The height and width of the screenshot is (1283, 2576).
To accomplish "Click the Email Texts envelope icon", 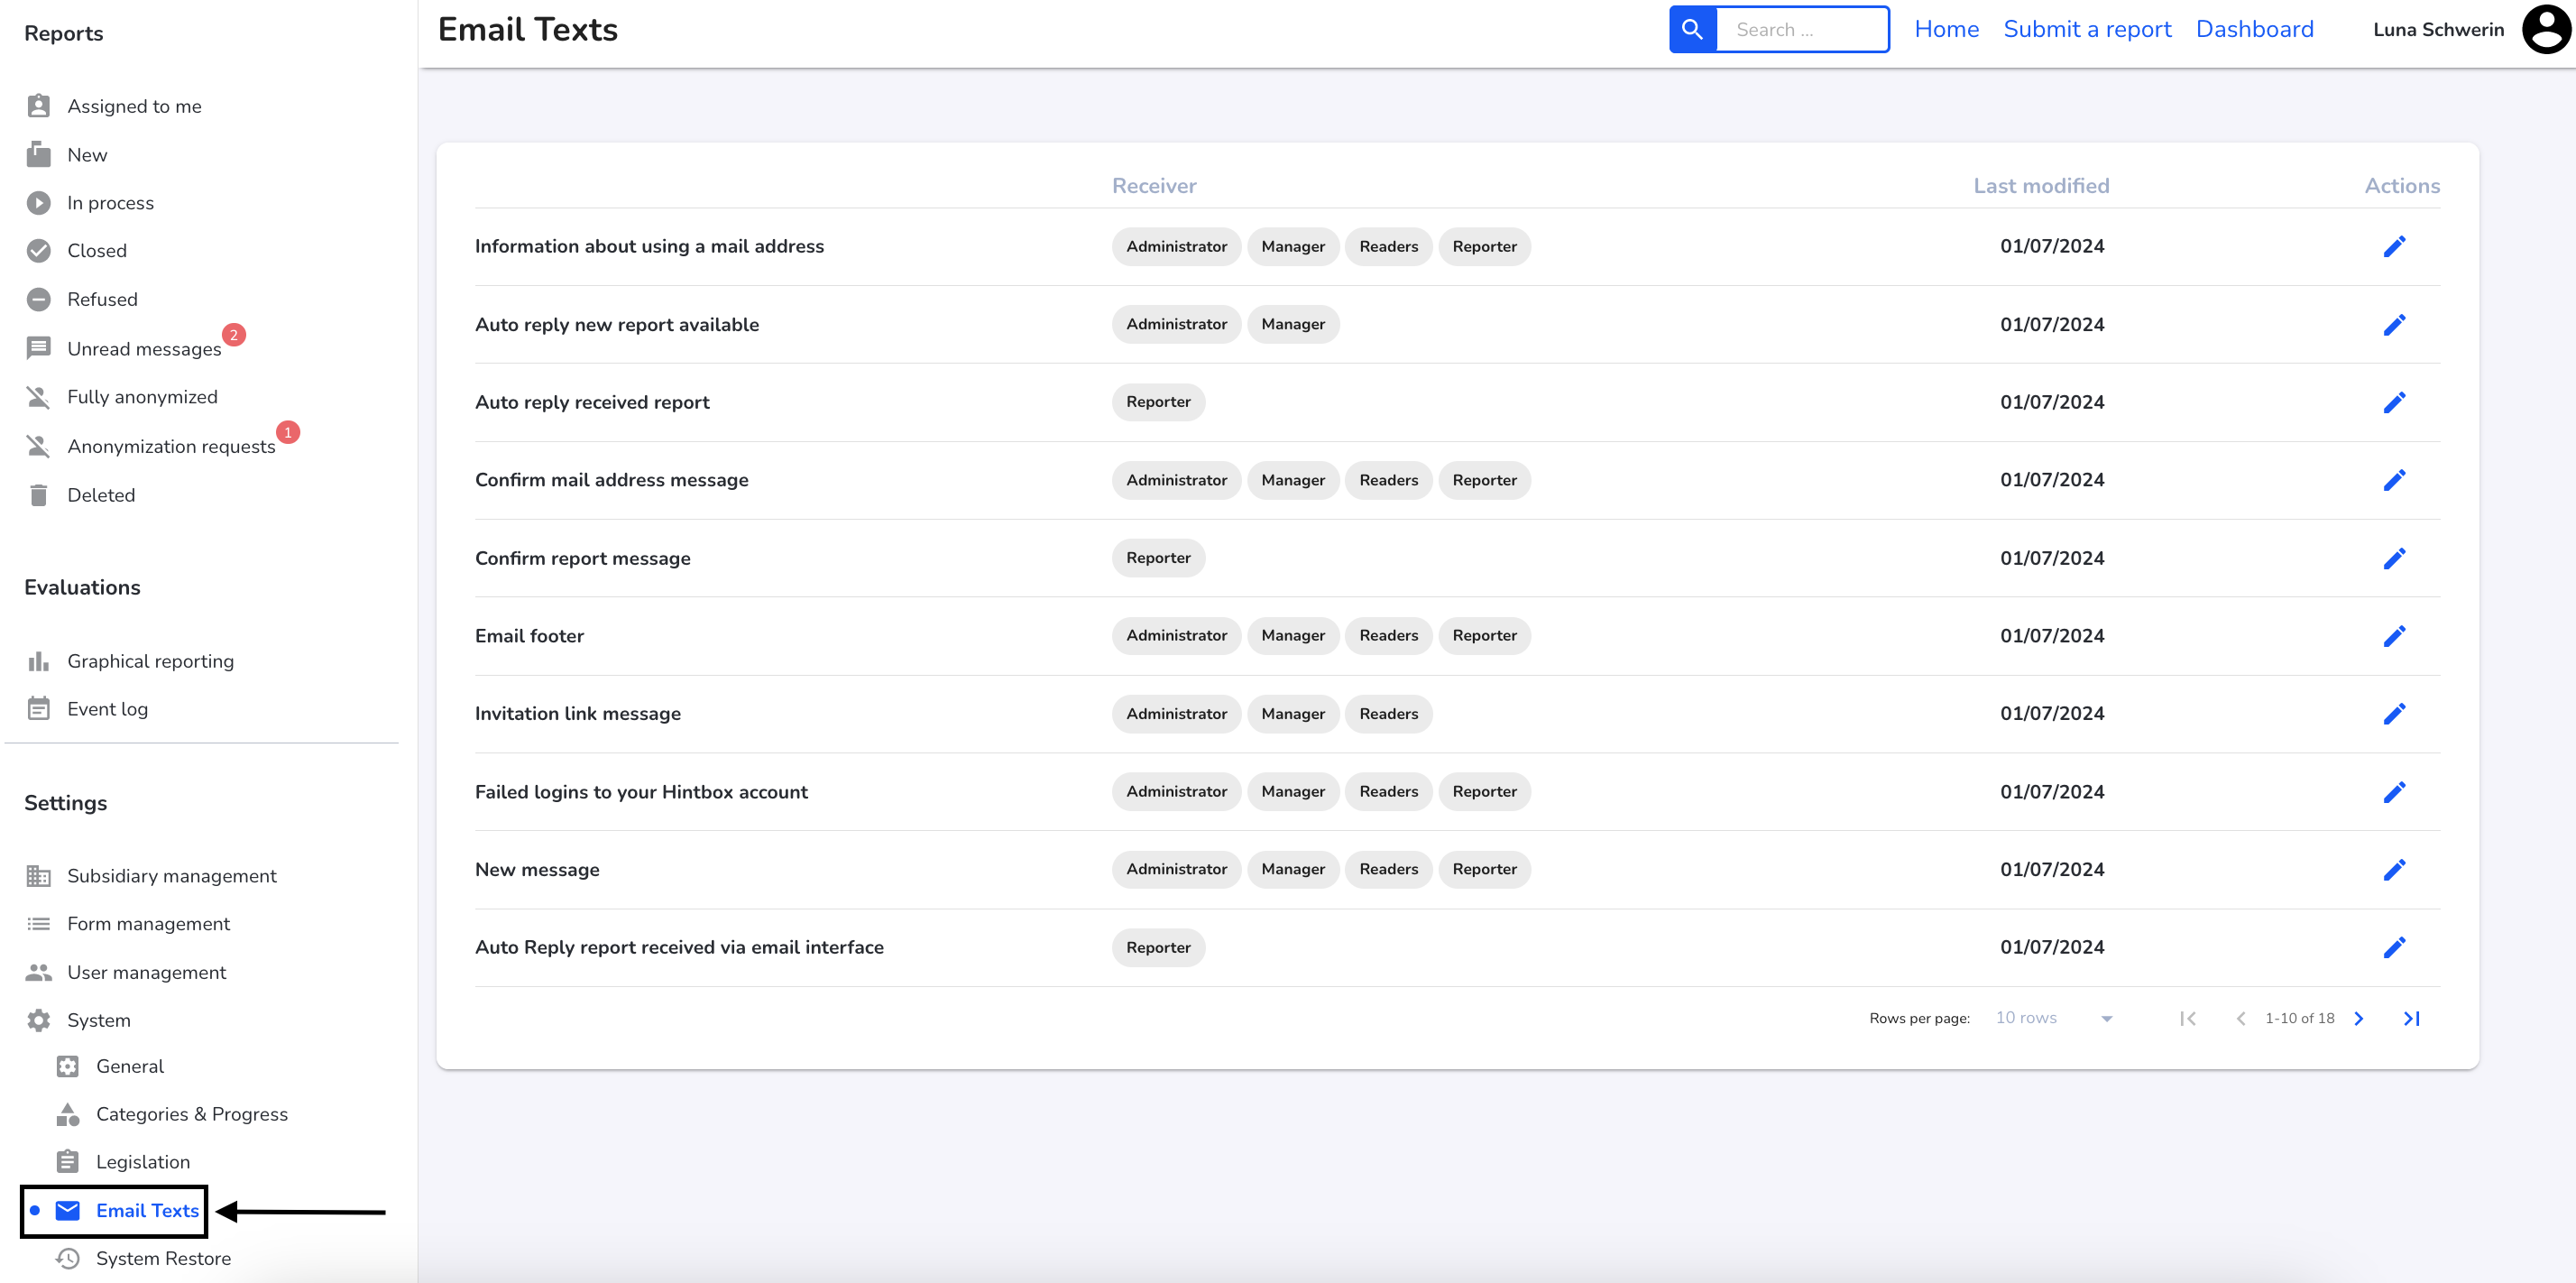I will click(68, 1210).
